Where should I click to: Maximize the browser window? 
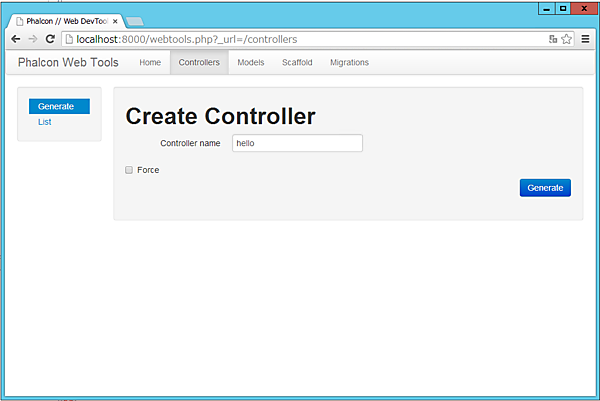[x=563, y=8]
